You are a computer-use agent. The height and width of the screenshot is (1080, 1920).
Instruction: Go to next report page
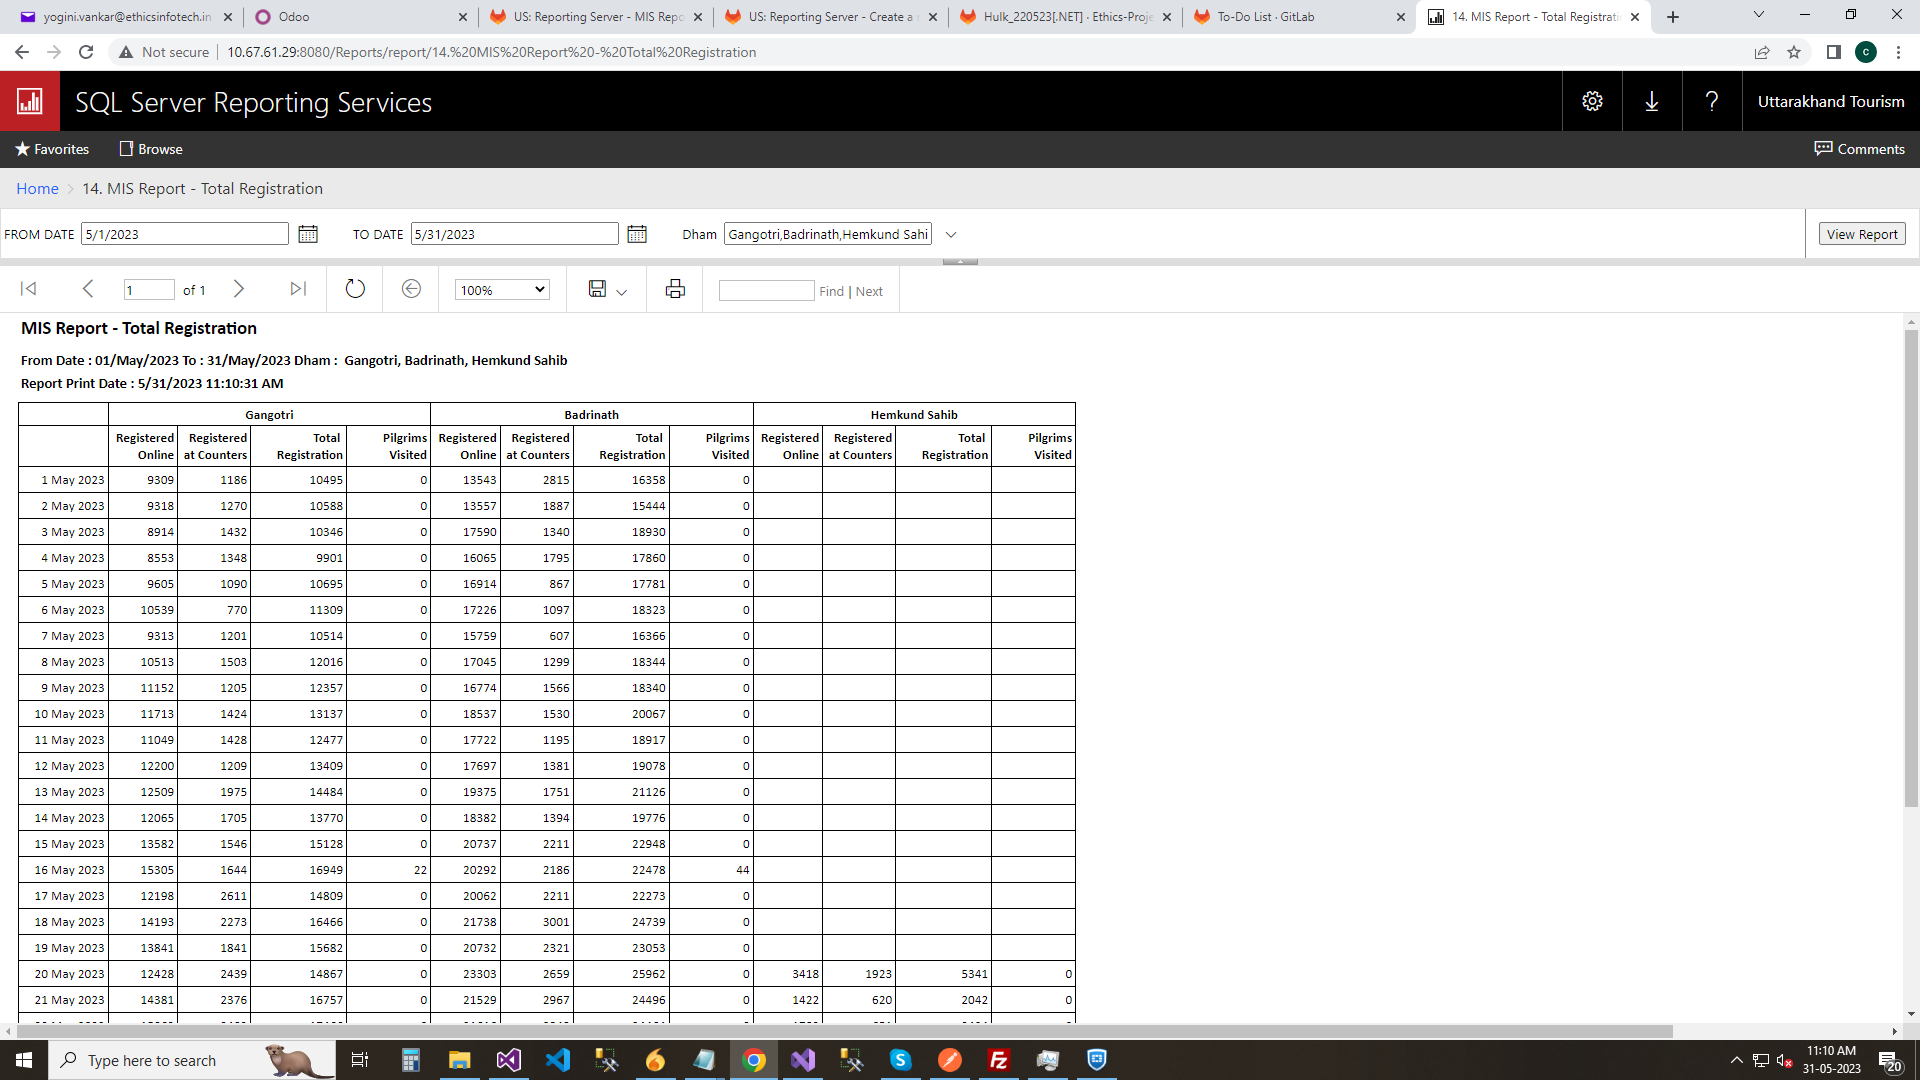point(238,289)
